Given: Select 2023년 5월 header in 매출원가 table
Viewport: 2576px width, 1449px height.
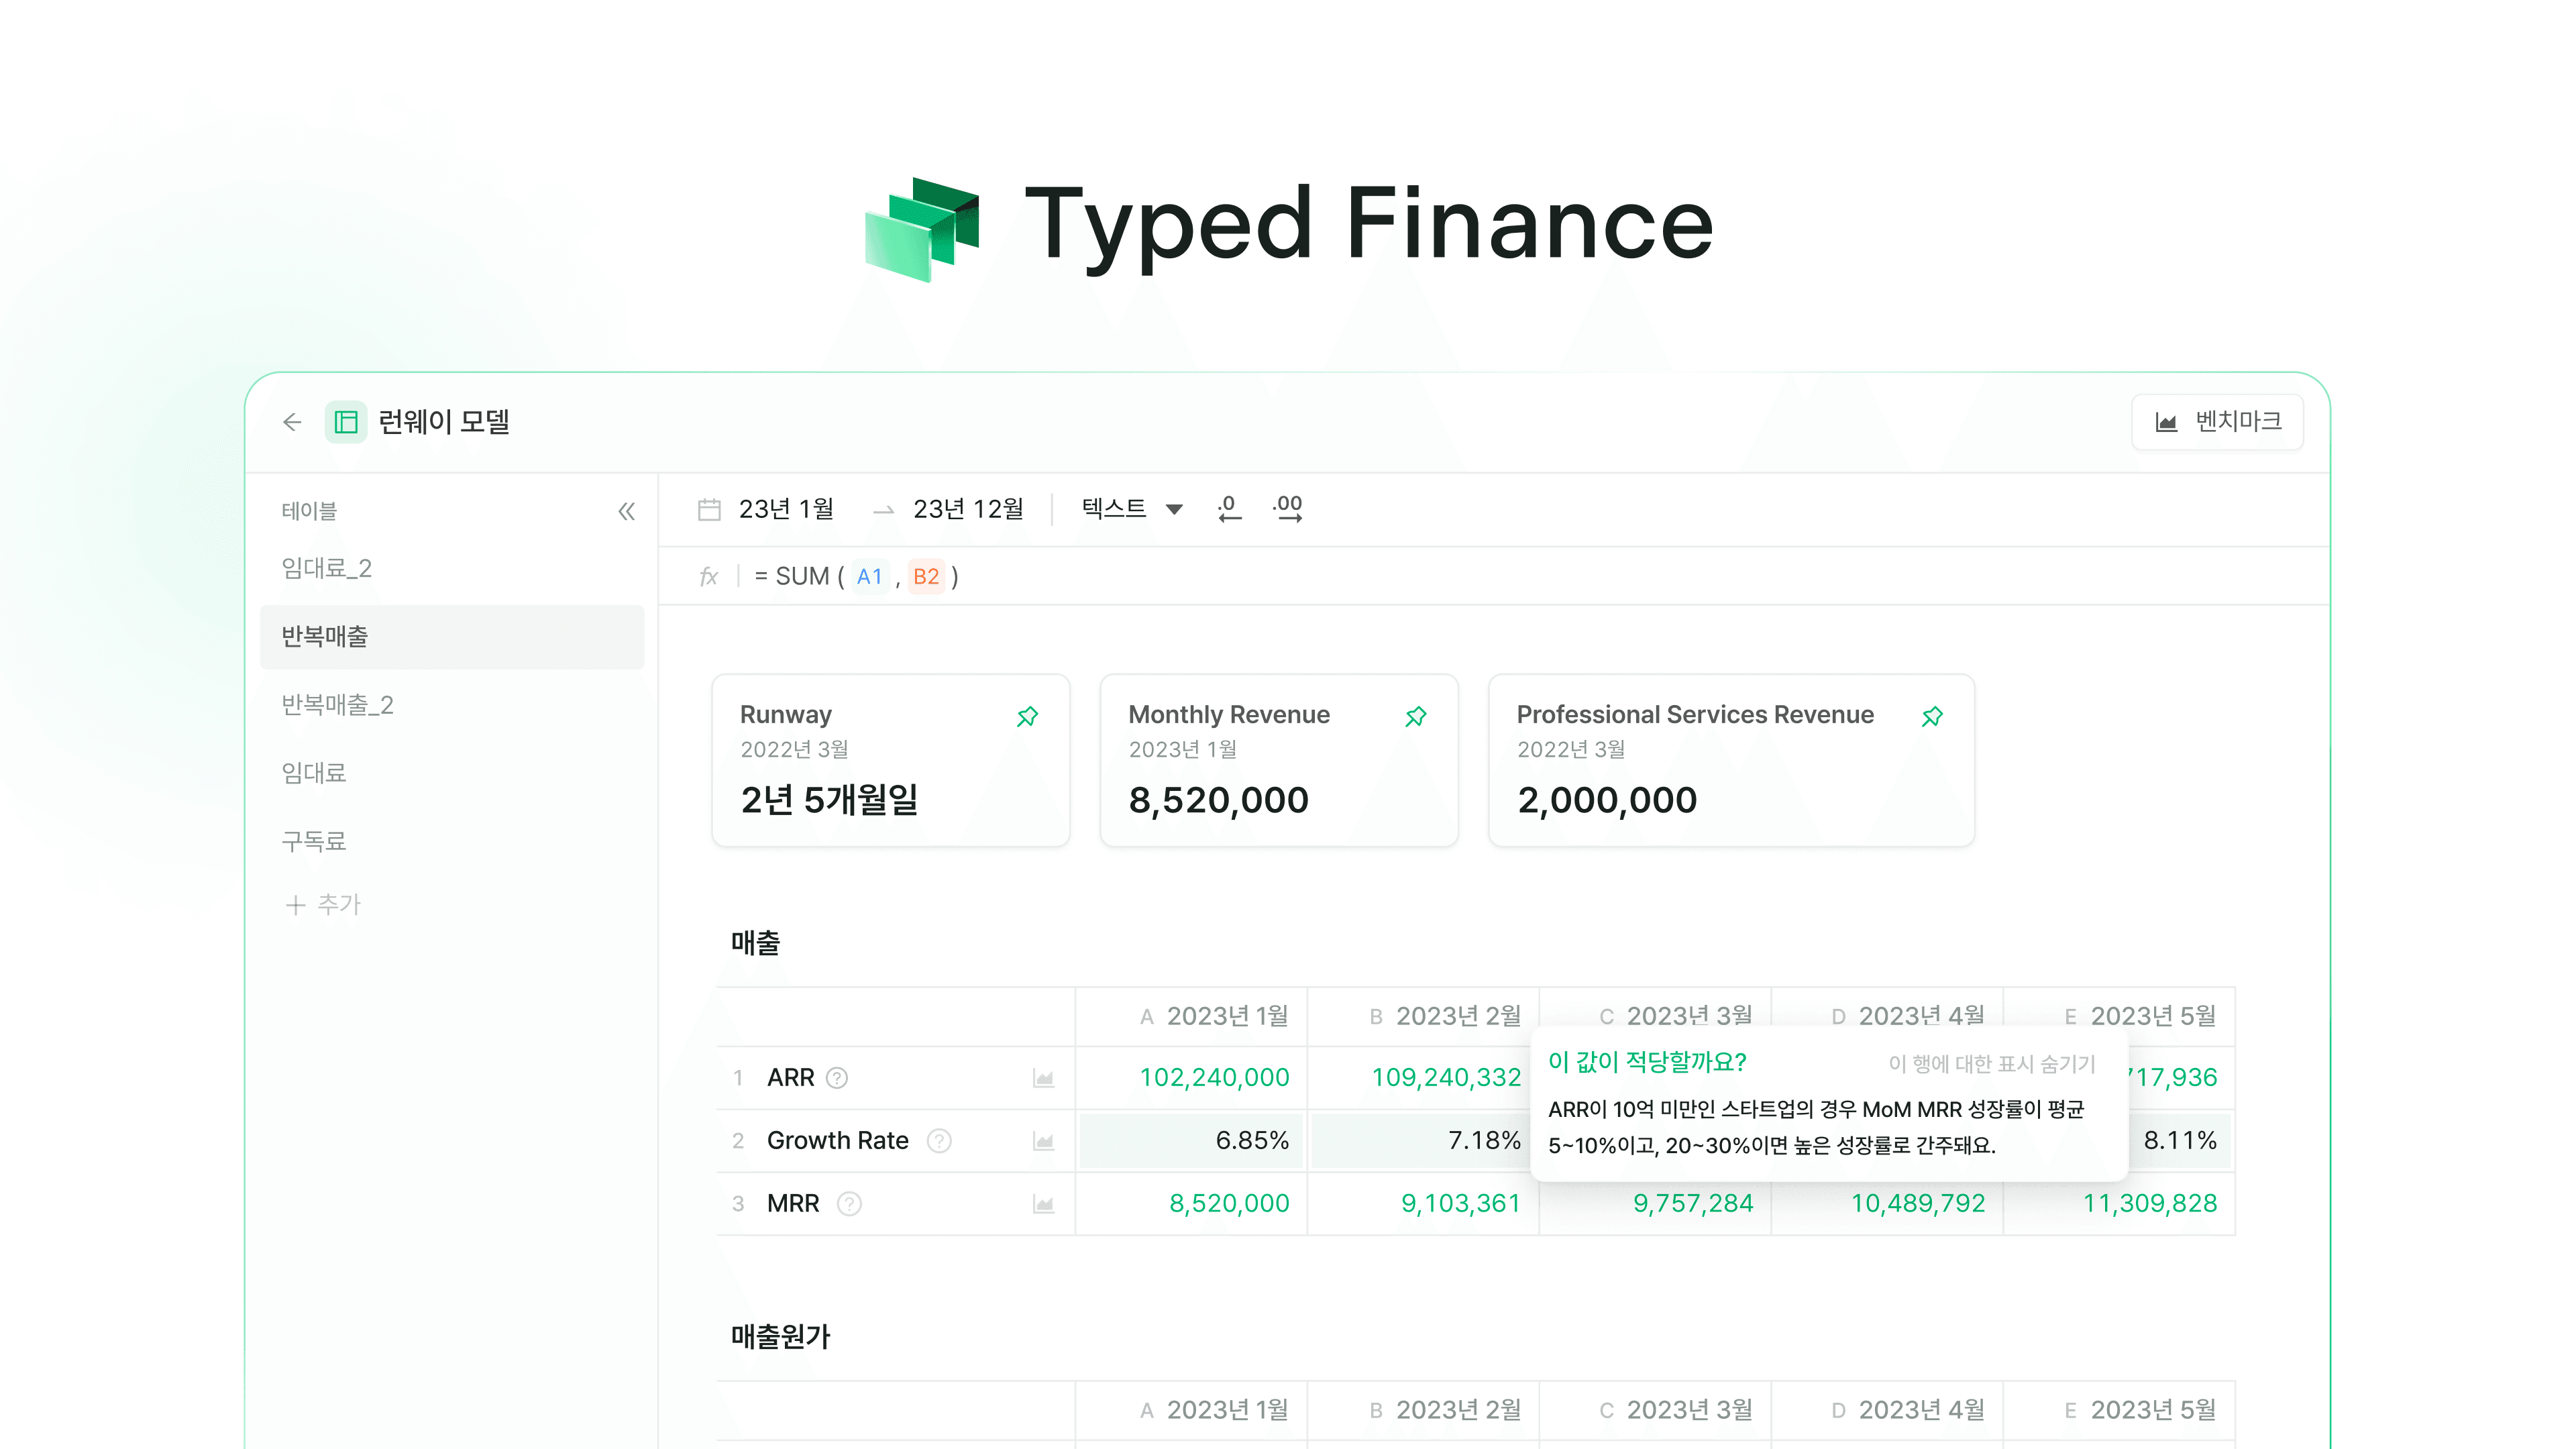Looking at the screenshot, I should tap(2119, 1411).
